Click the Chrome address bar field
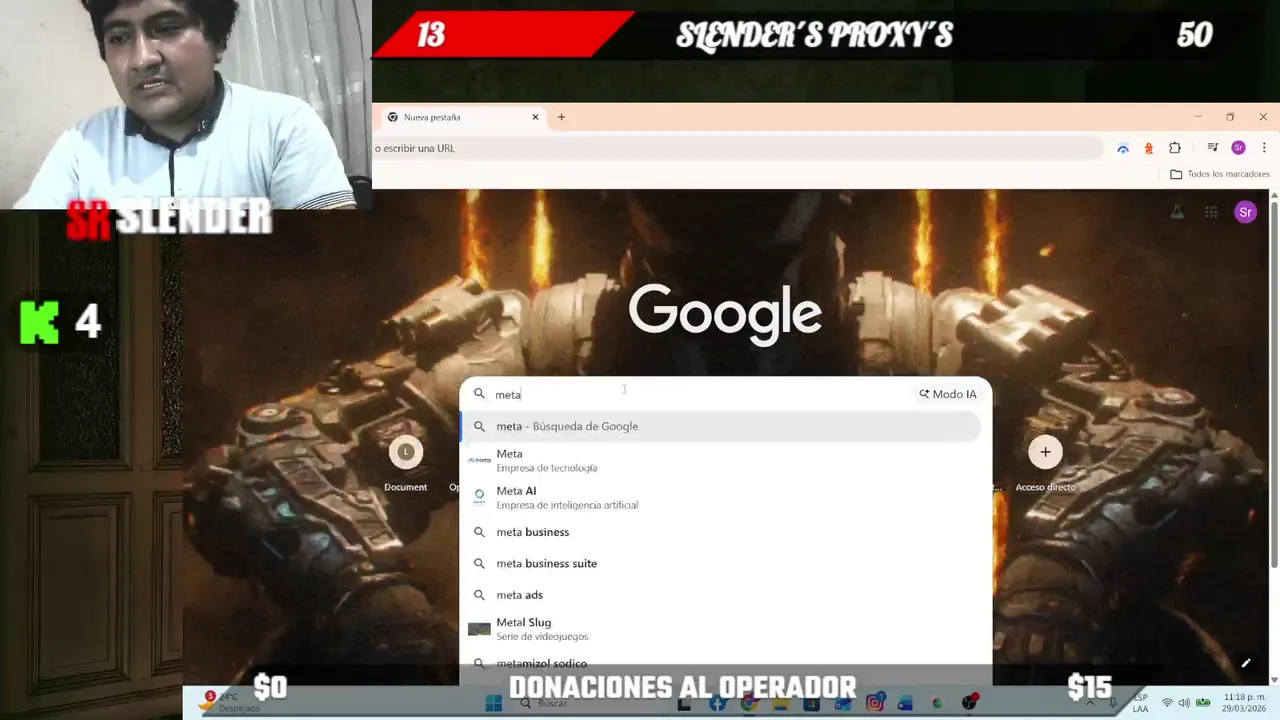 (x=737, y=148)
